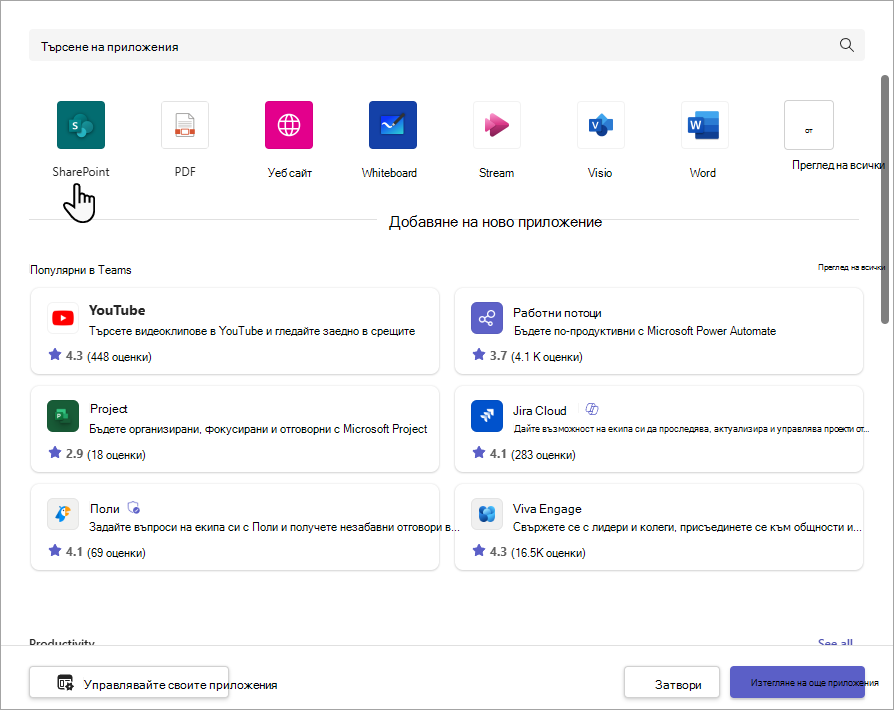The height and width of the screenshot is (710, 894).
Task: Pick the Visio app icon
Action: tap(601, 125)
